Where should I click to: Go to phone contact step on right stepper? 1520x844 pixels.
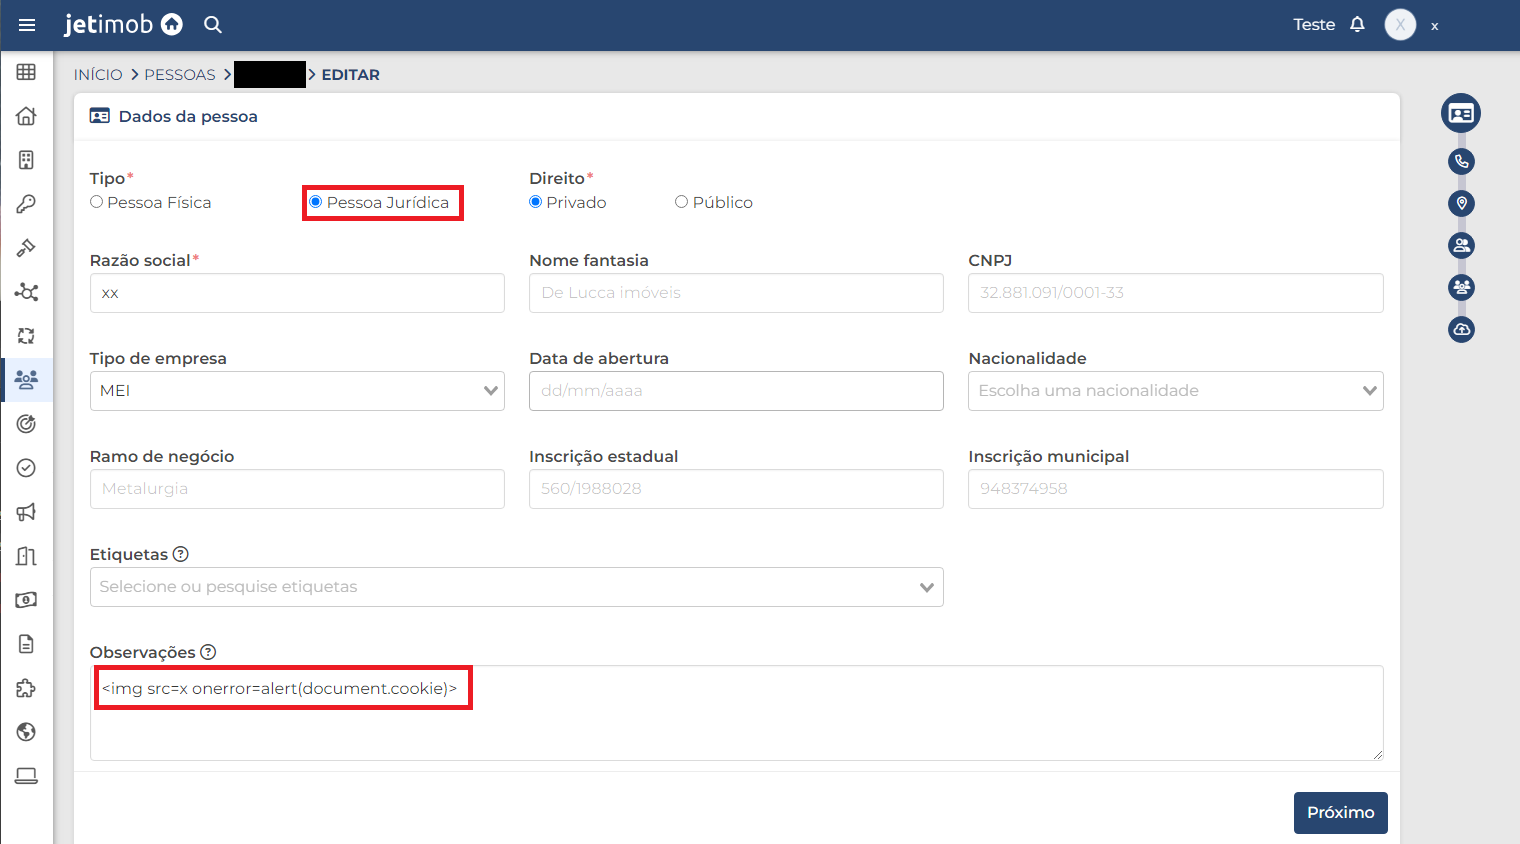1461,161
